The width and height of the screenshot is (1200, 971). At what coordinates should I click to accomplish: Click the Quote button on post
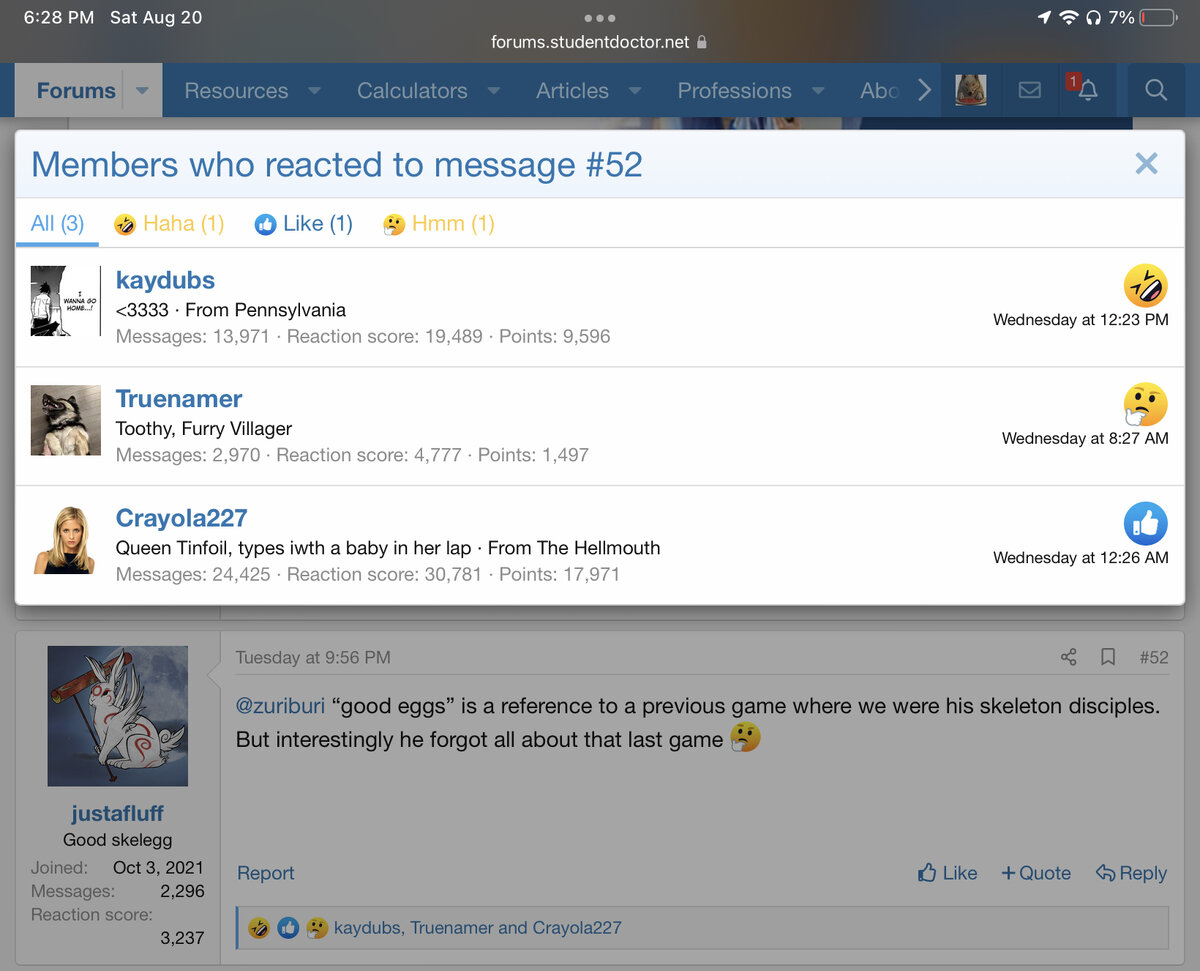pyautogui.click(x=1036, y=873)
